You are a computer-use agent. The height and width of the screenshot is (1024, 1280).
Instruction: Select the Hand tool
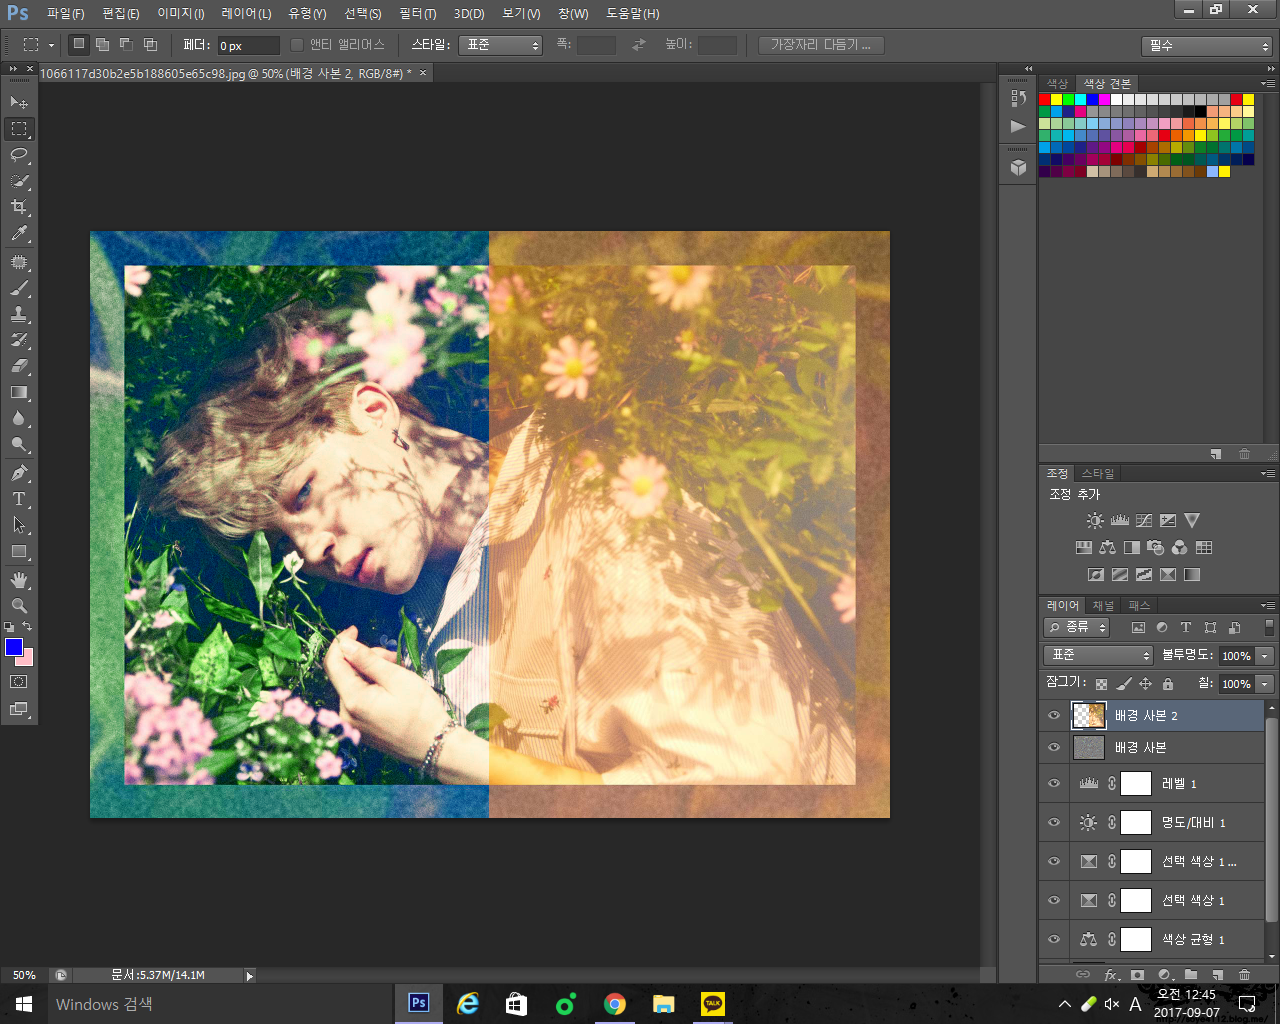(x=19, y=580)
